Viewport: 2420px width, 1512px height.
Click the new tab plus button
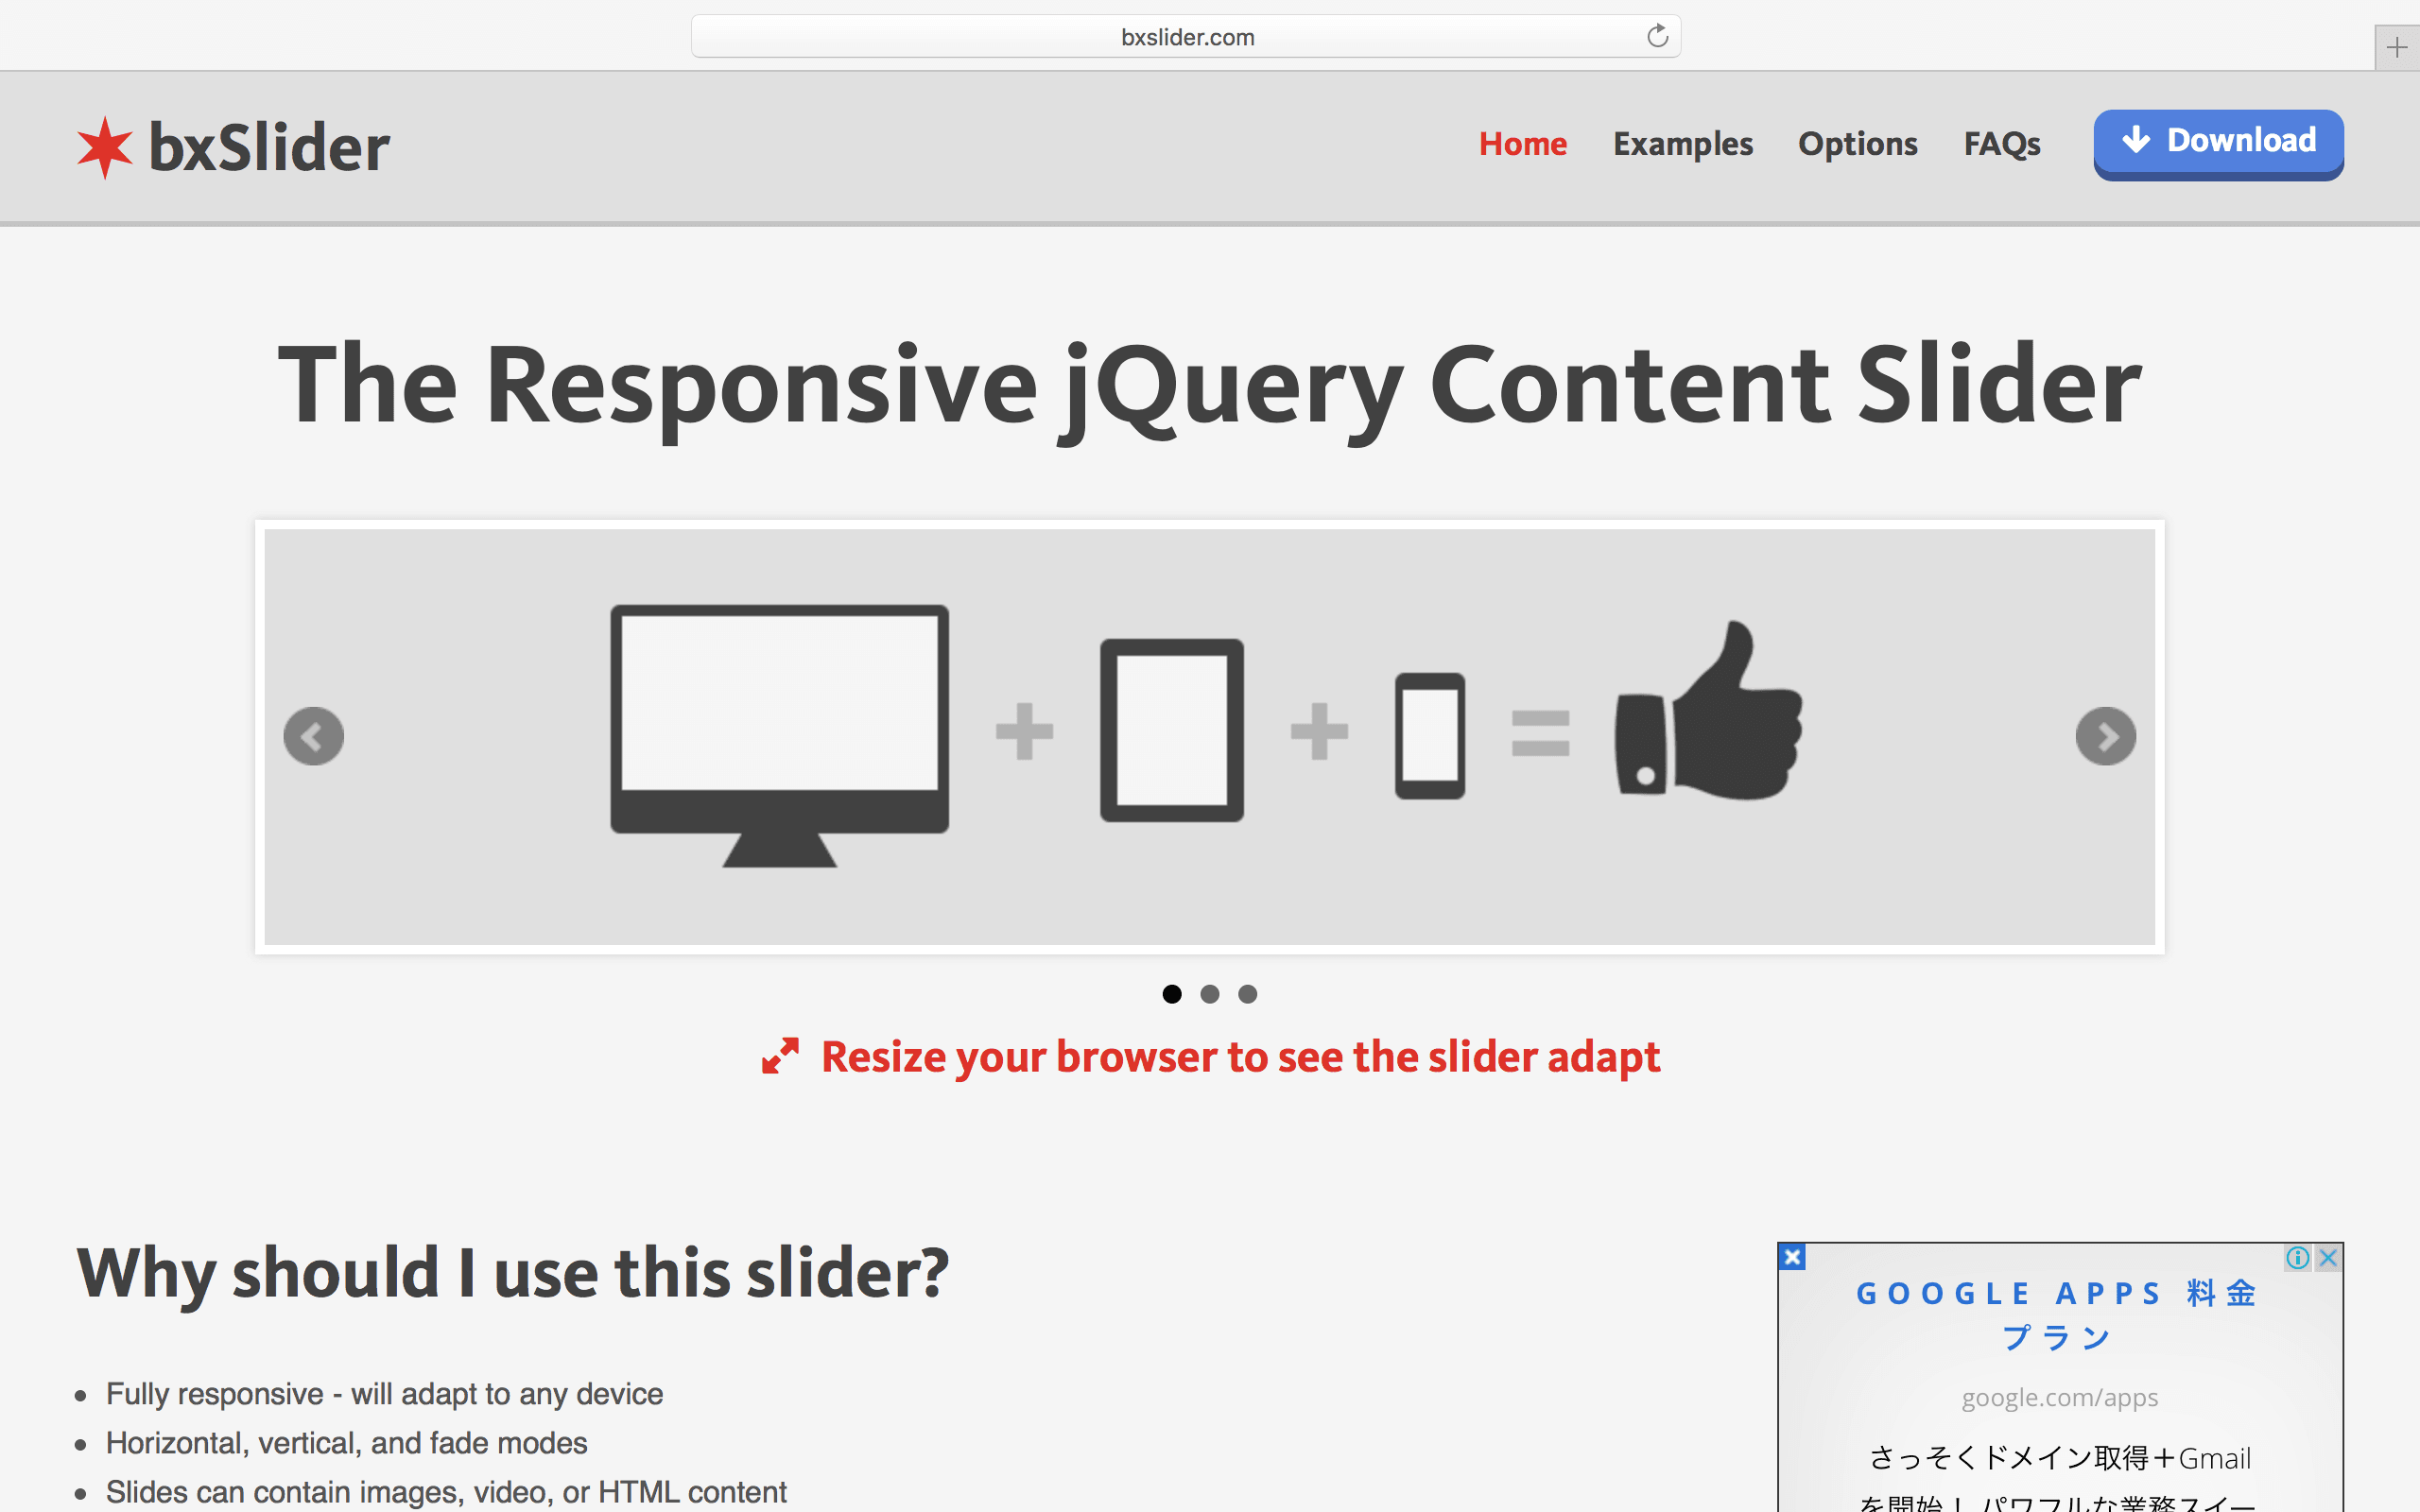click(x=2397, y=47)
